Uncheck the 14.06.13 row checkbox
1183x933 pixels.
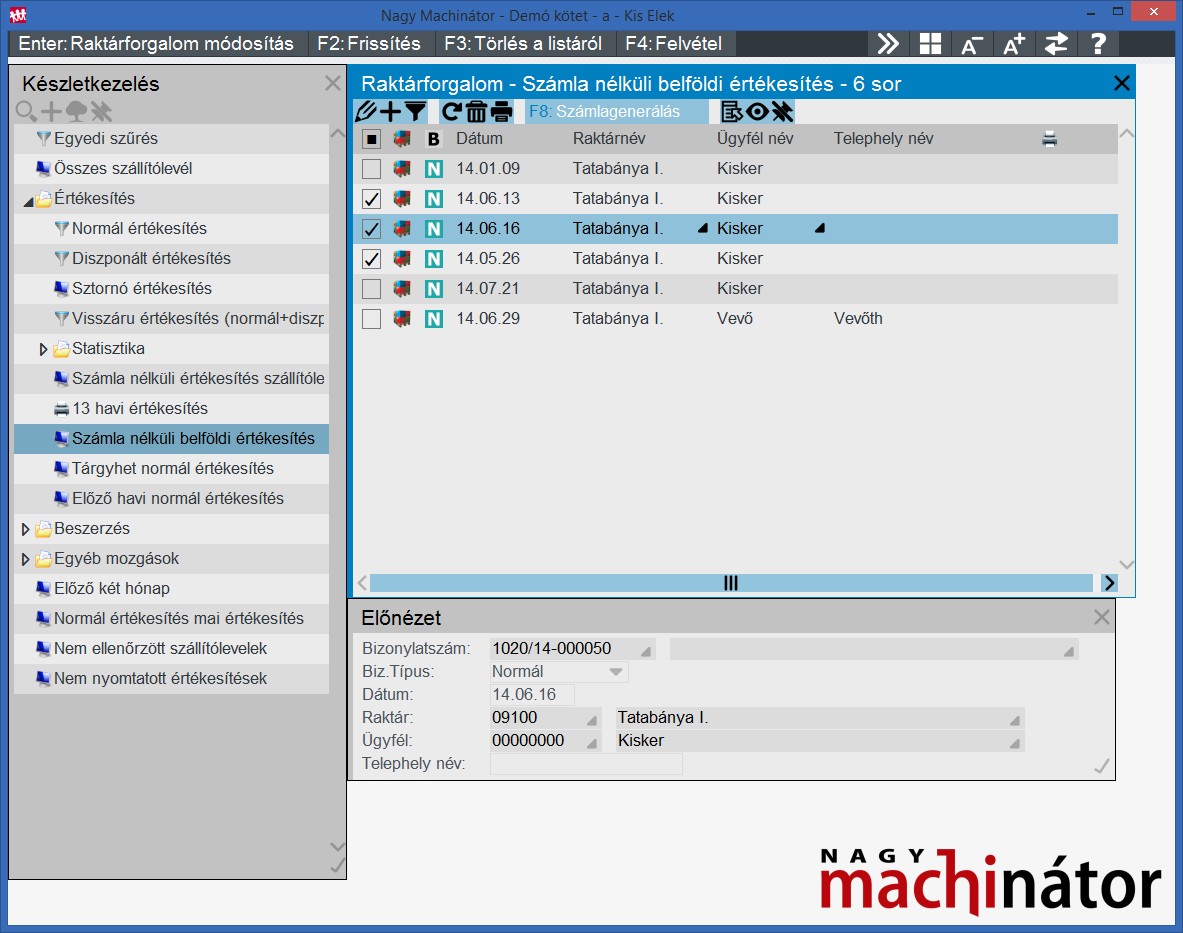pos(371,199)
